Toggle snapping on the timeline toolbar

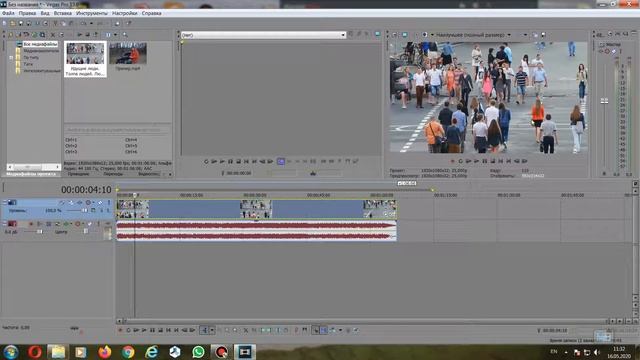click(x=315, y=330)
